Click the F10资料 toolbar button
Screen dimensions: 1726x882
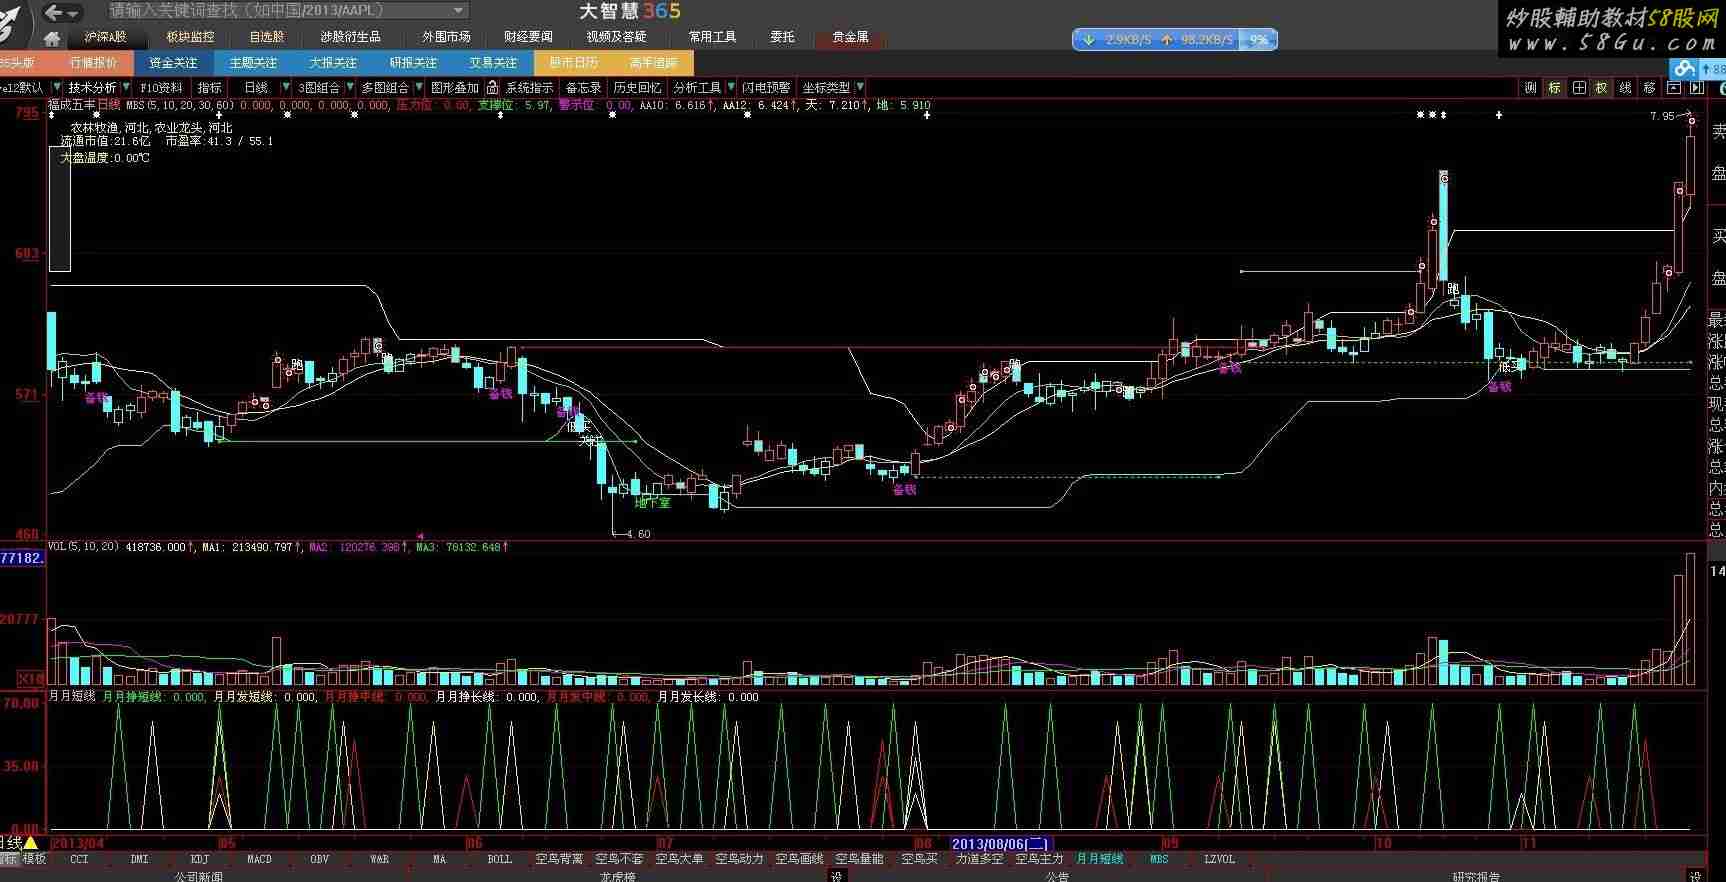coord(161,88)
